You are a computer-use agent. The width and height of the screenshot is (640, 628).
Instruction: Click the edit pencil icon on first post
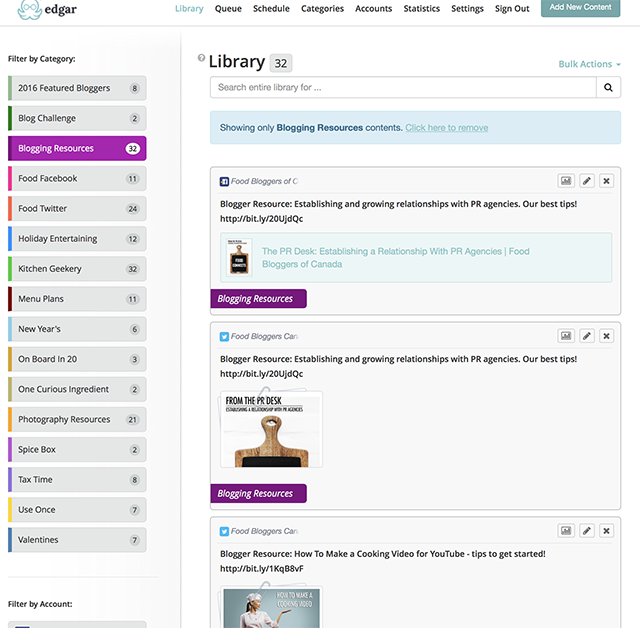(587, 181)
